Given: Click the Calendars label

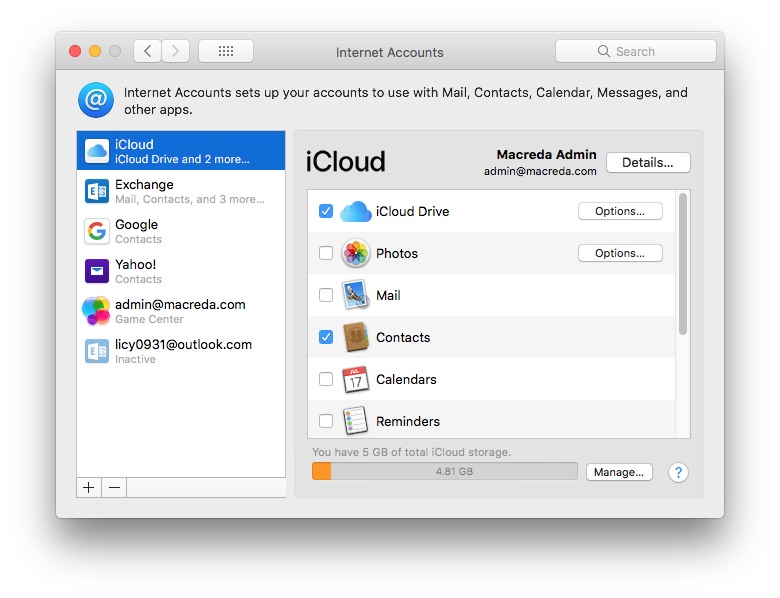Looking at the screenshot, I should 406,379.
